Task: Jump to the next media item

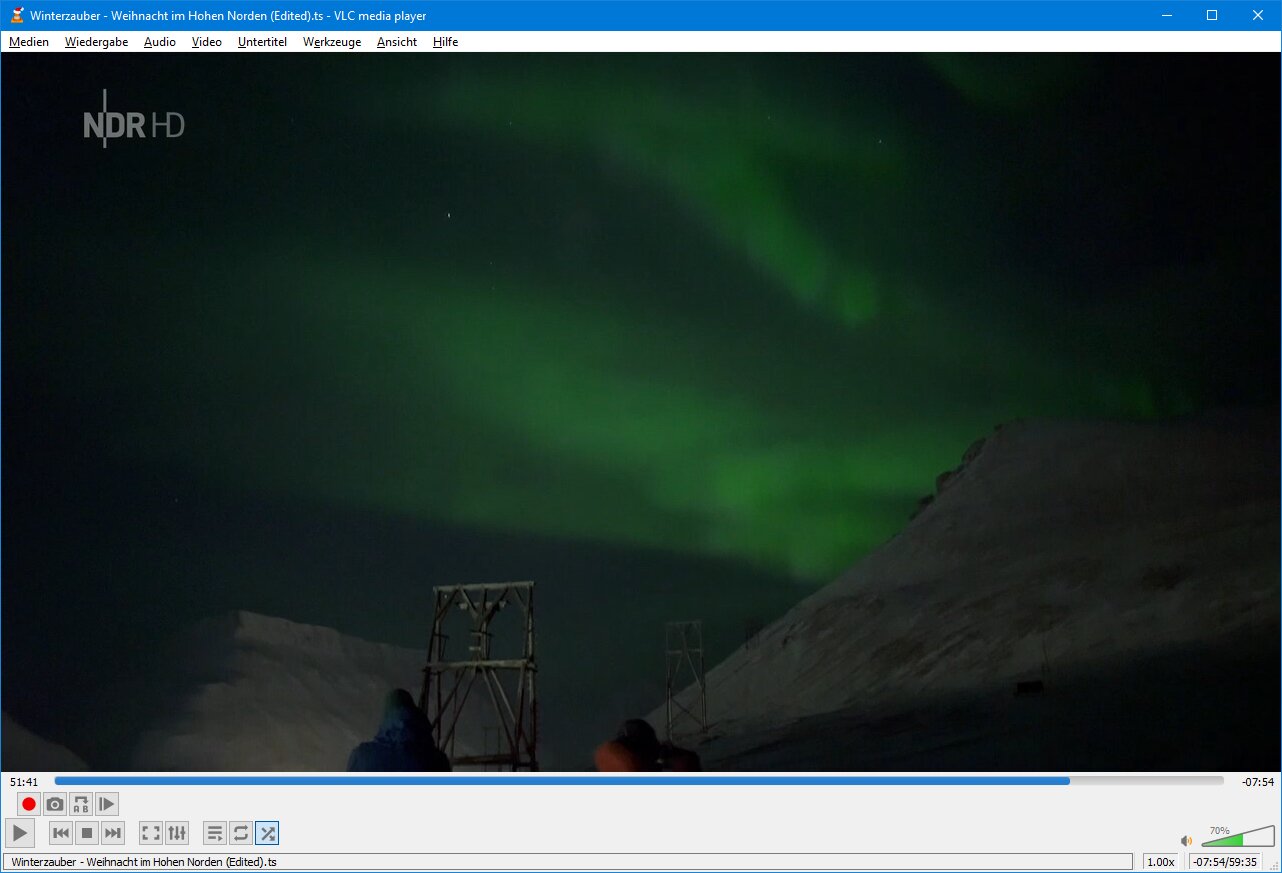Action: pos(113,833)
